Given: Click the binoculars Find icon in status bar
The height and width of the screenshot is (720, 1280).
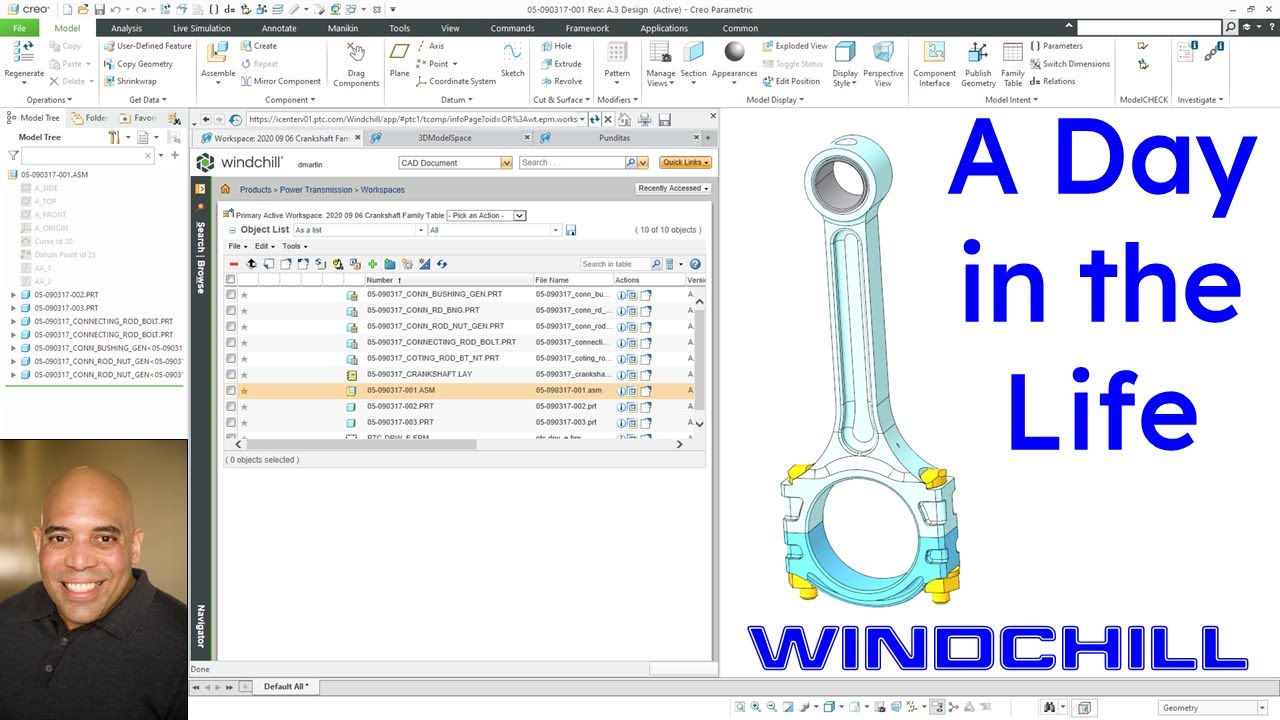Looking at the screenshot, I should (x=1049, y=707).
